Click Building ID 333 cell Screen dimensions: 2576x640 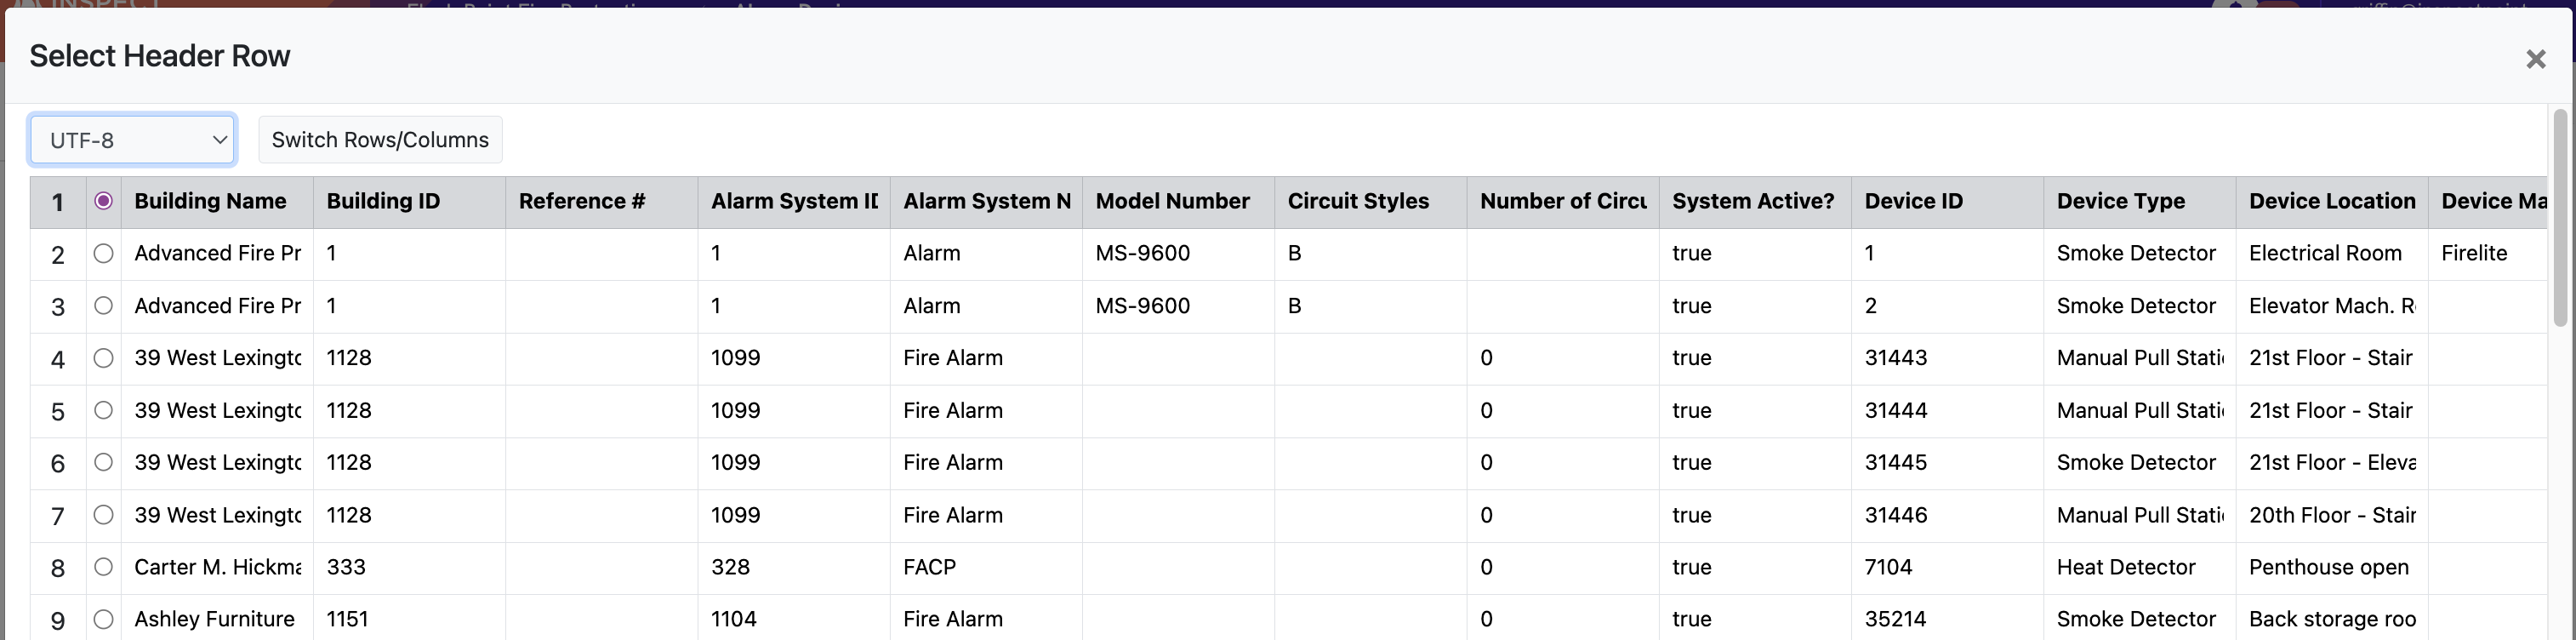click(409, 568)
